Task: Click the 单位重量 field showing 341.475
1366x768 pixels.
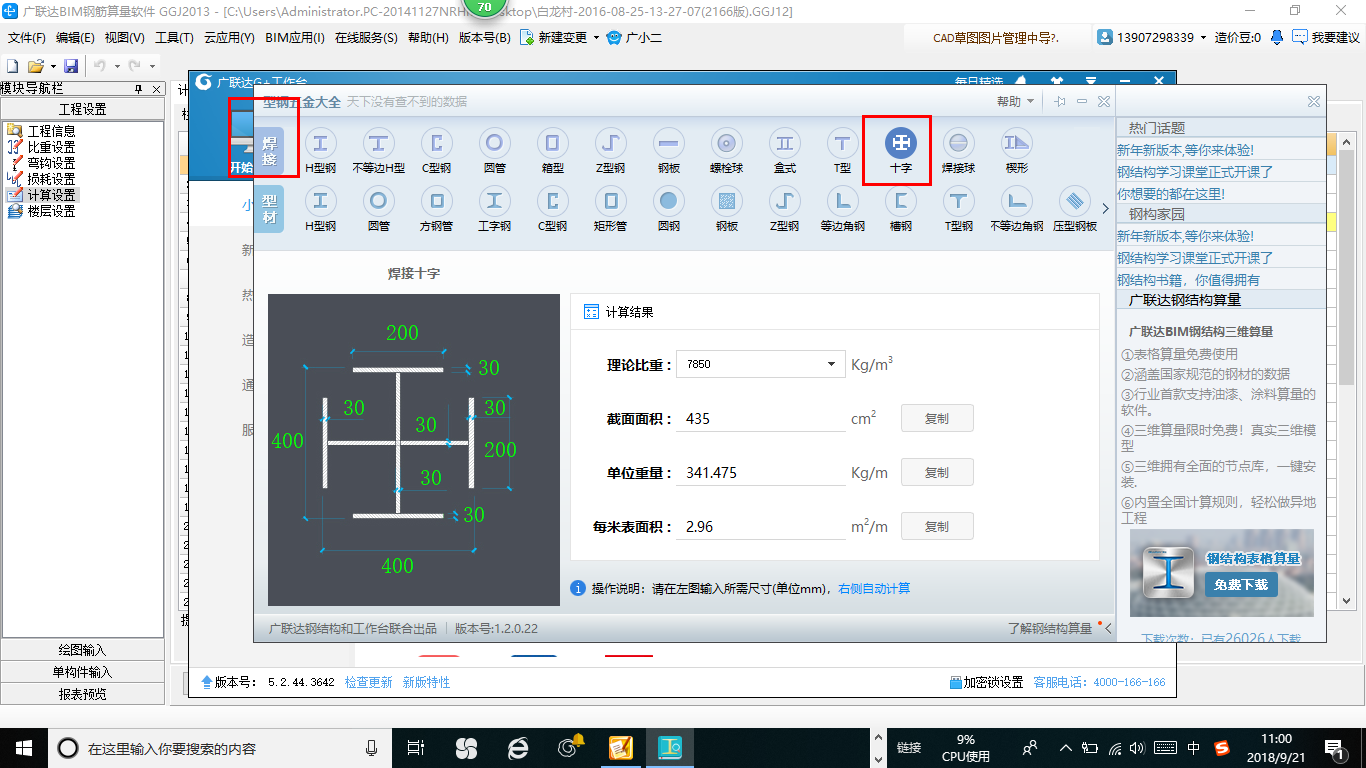Action: pos(762,472)
